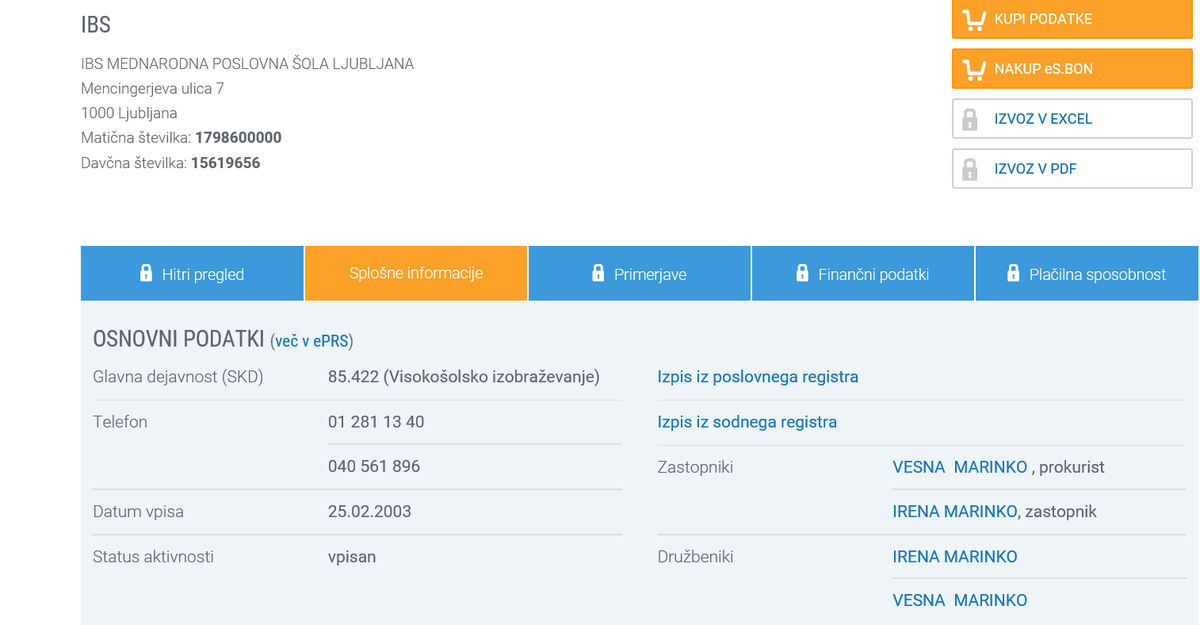This screenshot has width=1200, height=625.
Task: Open NAKUP eS.BON purchase button
Action: [1072, 69]
